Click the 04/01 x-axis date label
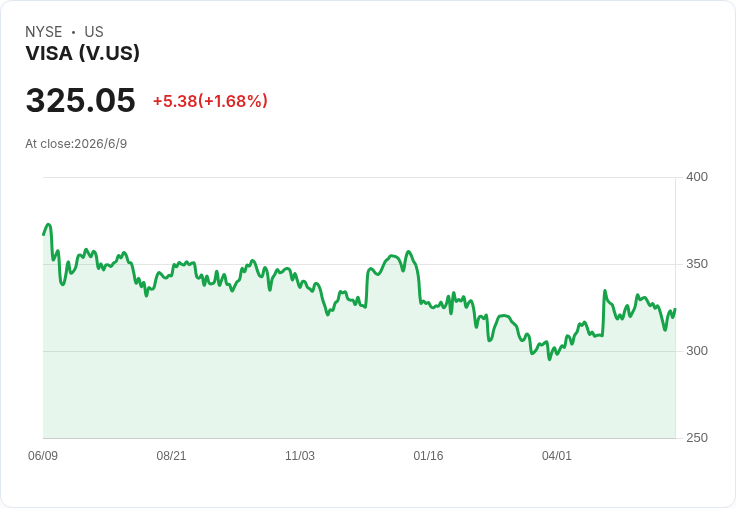 pos(557,455)
